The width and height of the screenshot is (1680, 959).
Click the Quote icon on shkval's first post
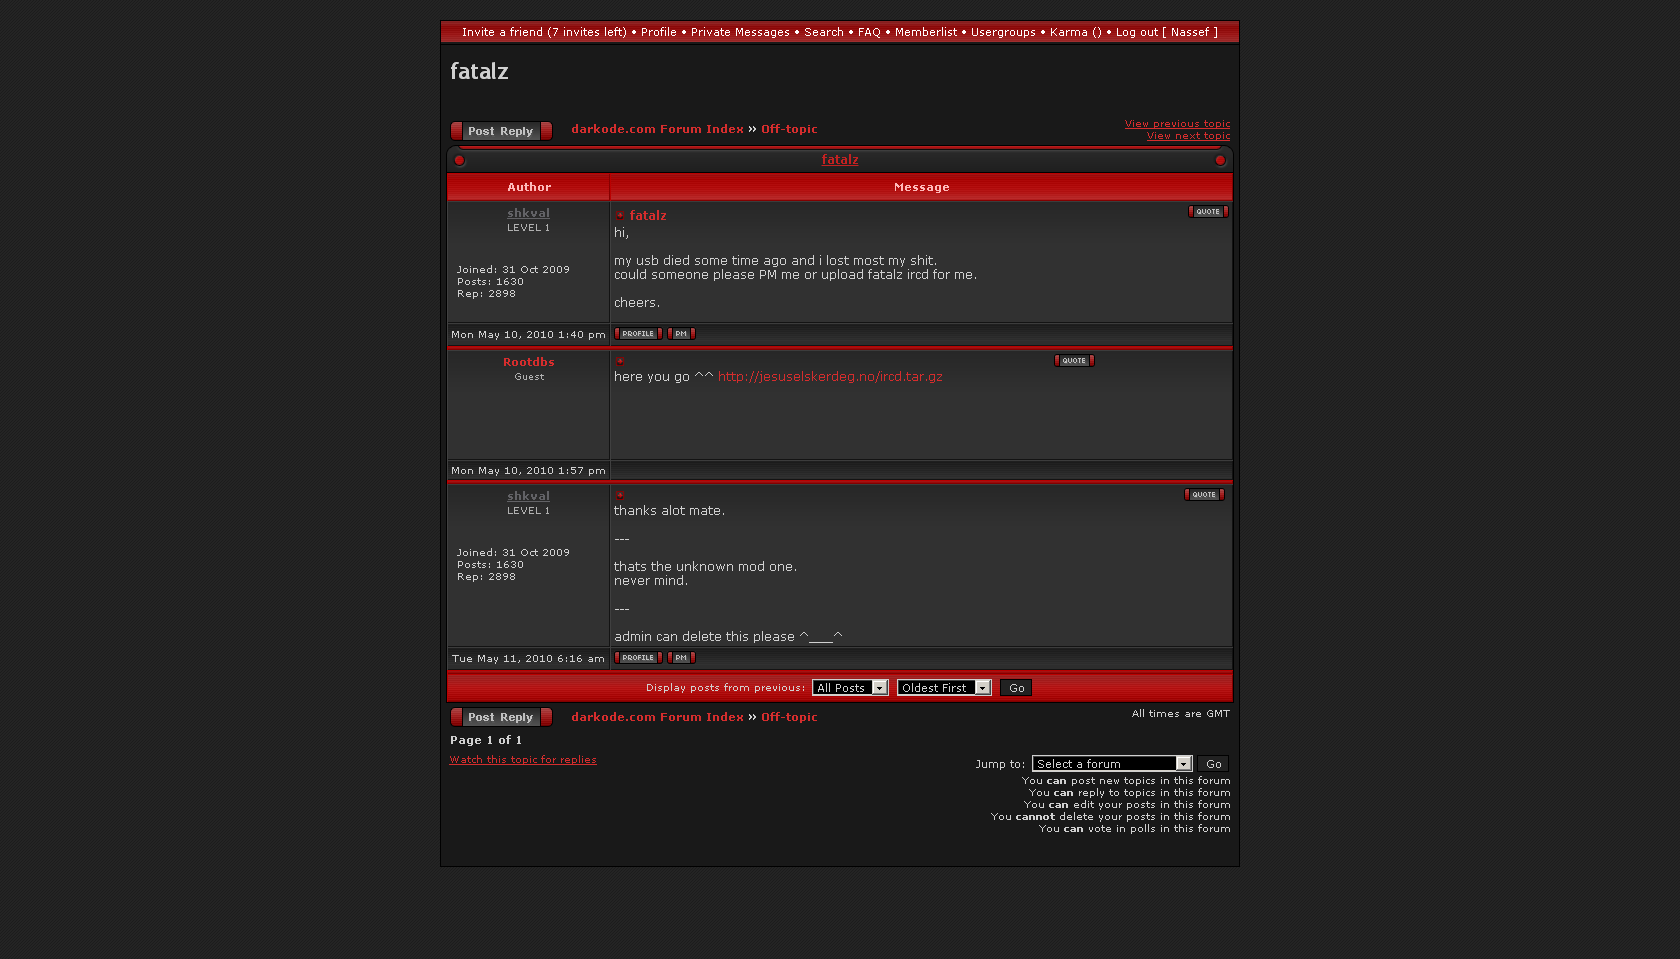pyautogui.click(x=1207, y=212)
